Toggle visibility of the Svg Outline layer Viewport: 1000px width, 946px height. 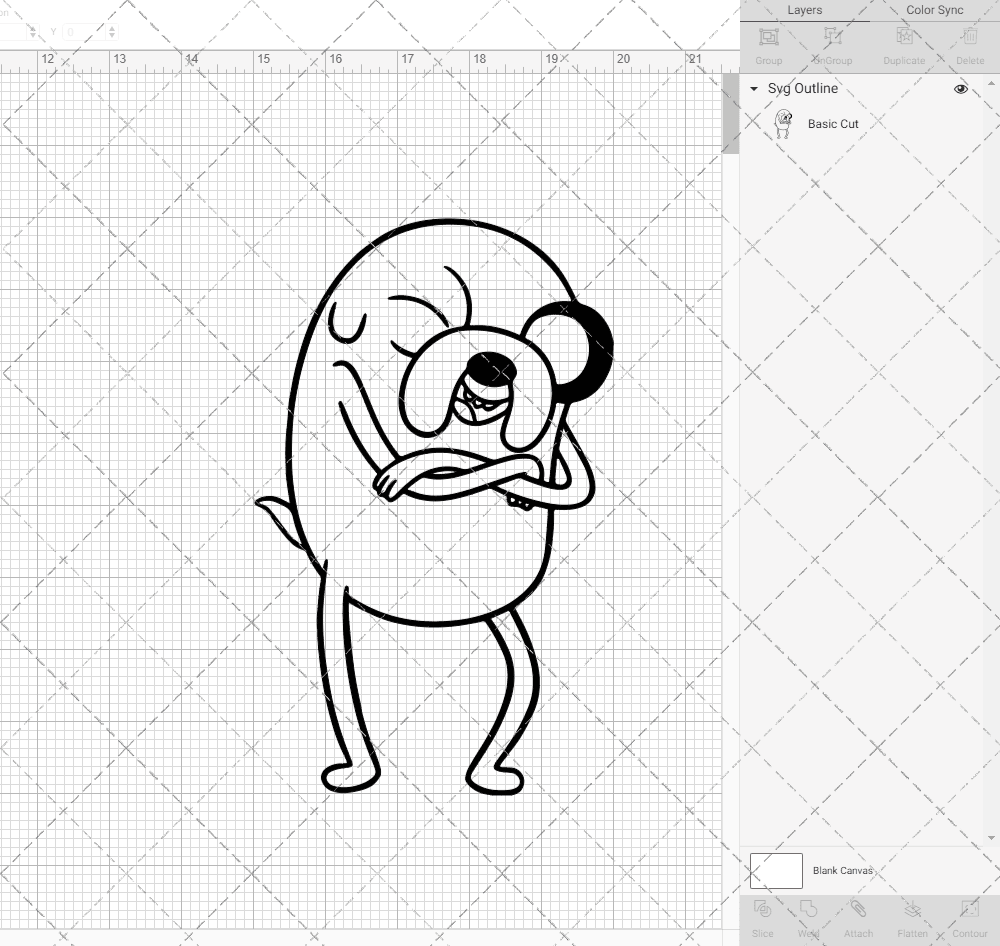point(960,88)
